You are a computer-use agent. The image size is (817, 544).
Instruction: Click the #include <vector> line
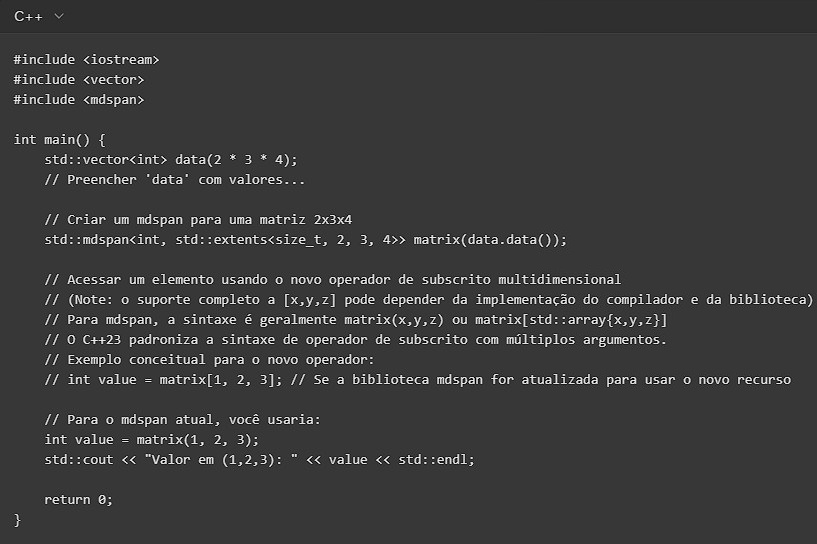point(79,79)
